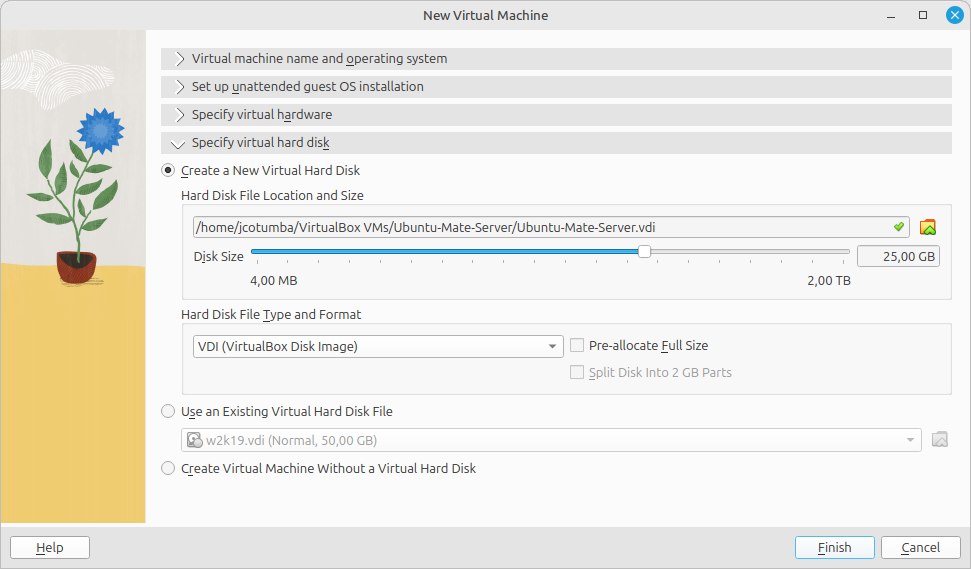This screenshot has width=971, height=569.
Task: Click the Disk Size slider handle
Action: click(x=644, y=251)
